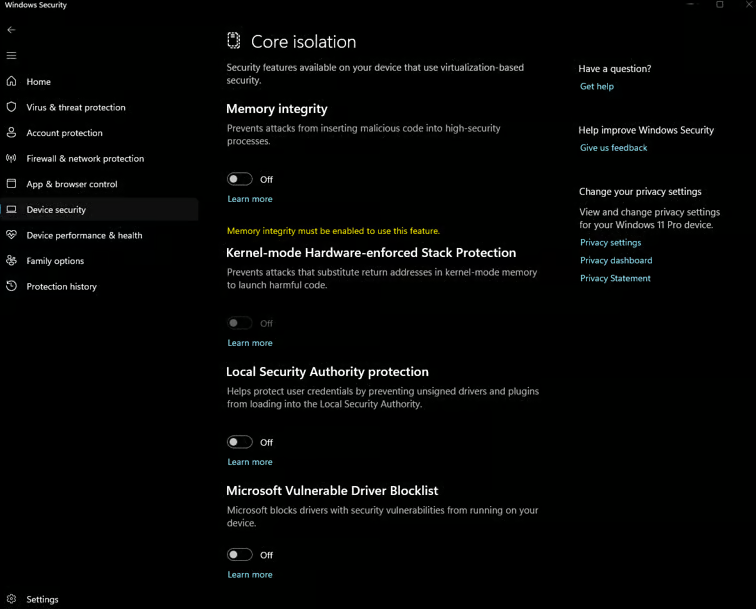Open the hamburger navigation menu icon
Viewport: 756px width, 609px height.
12,55
